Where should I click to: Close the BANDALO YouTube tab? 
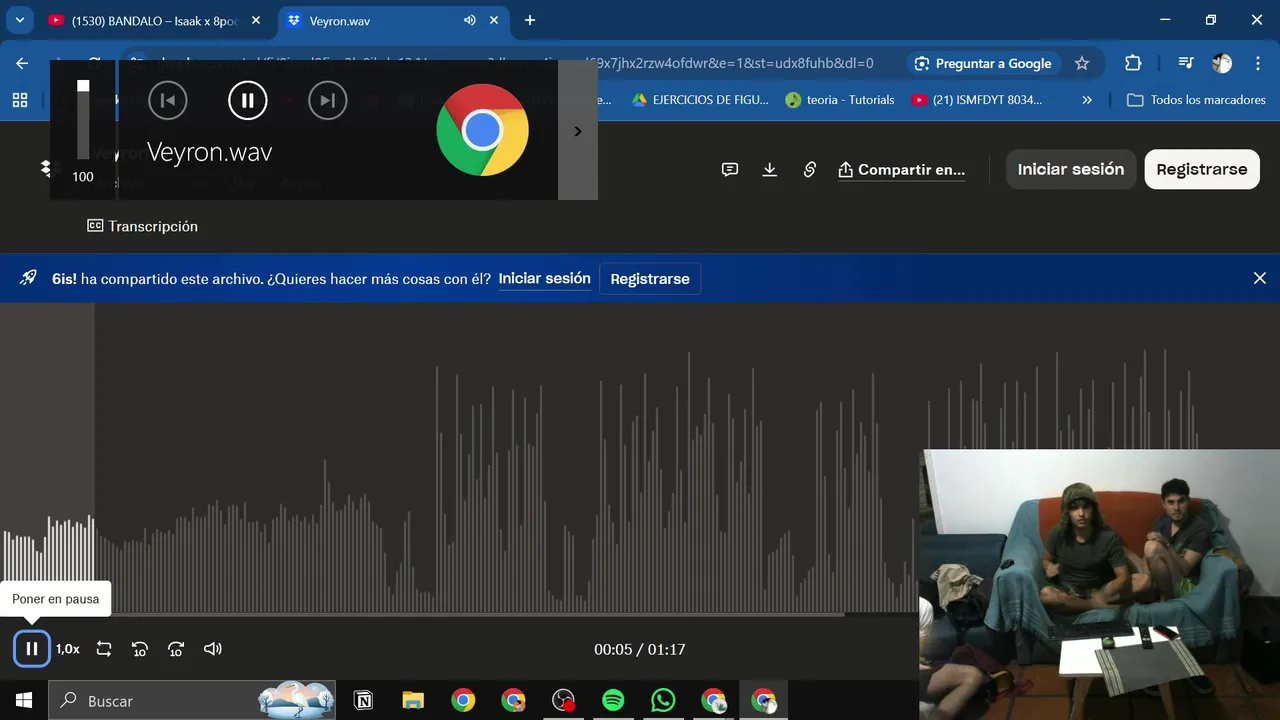tap(256, 20)
